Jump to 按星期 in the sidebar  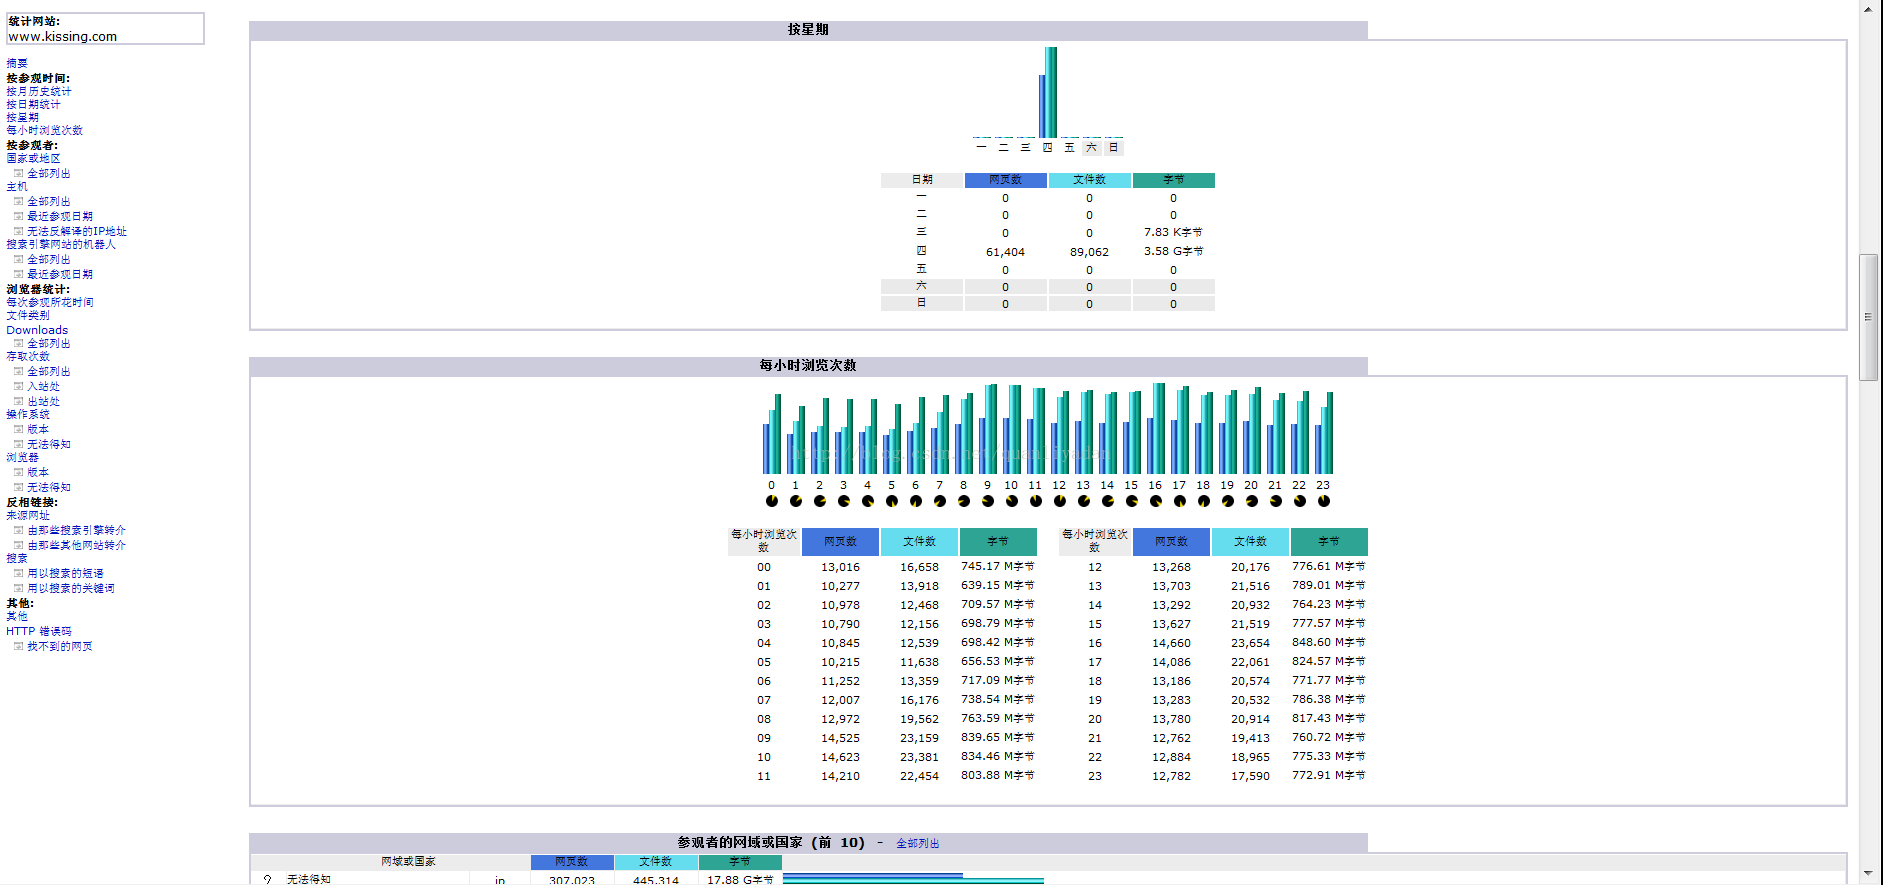point(22,117)
